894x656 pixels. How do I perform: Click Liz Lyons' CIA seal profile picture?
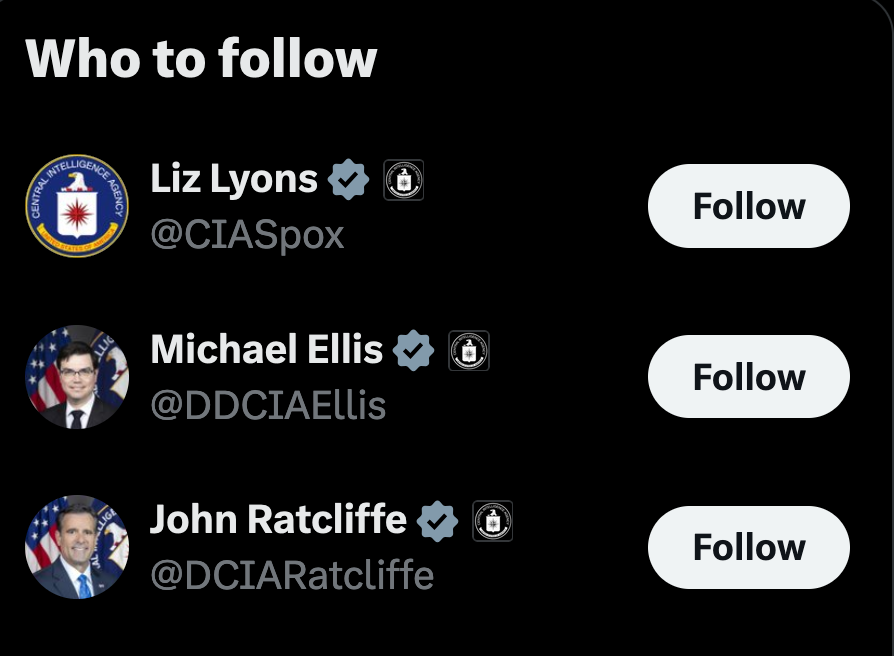[x=77, y=206]
